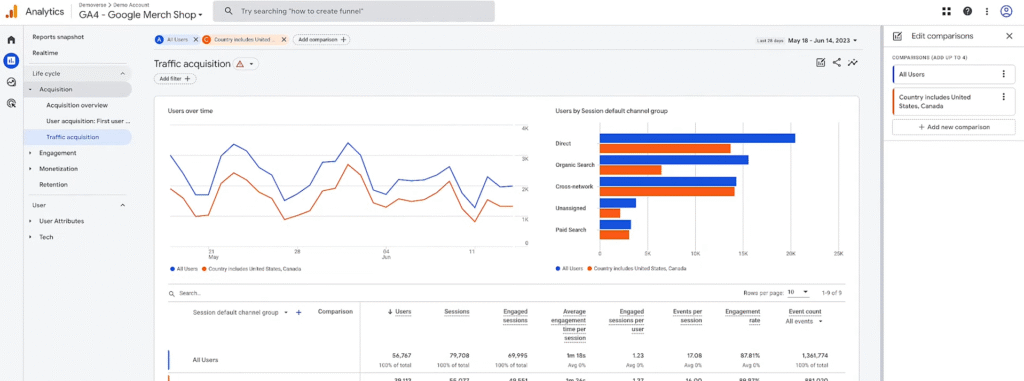Share this report icon
The width and height of the screenshot is (1024, 381).
point(837,63)
